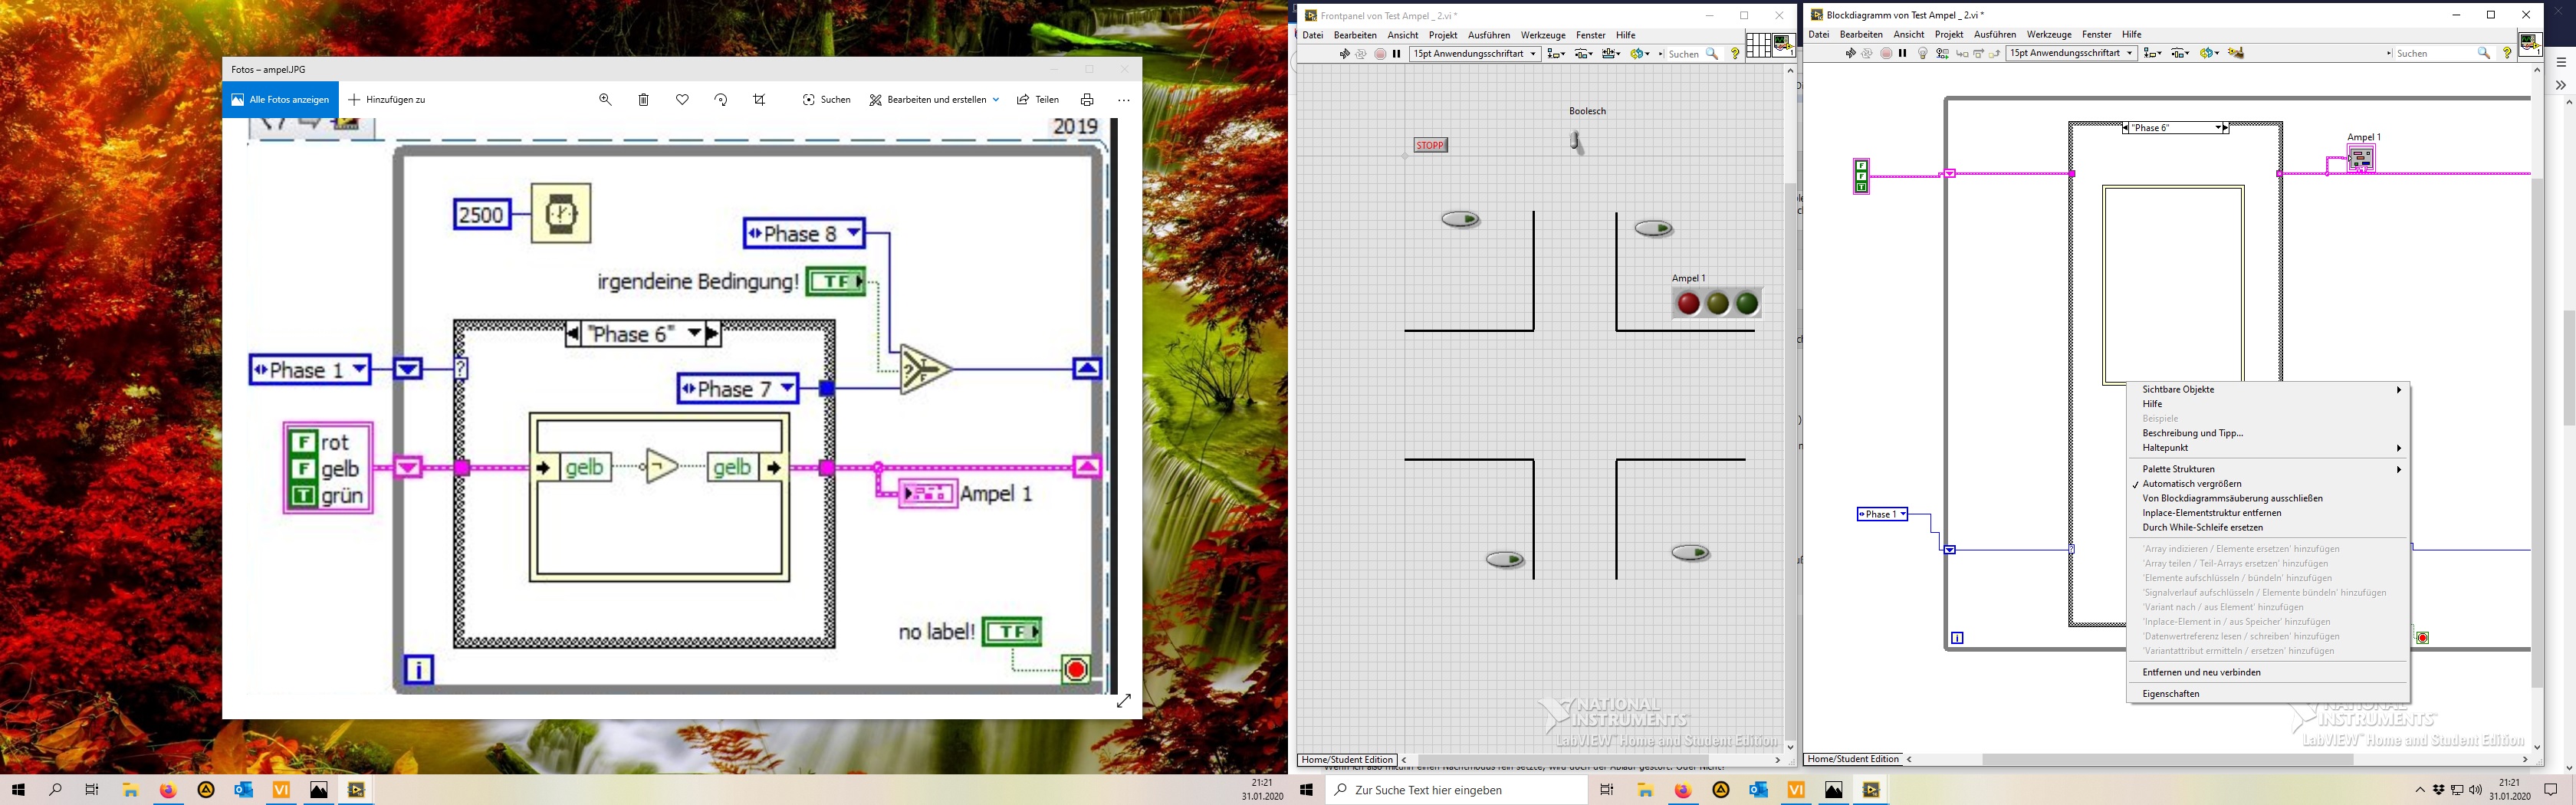Open the Fotos more options menu
The width and height of the screenshot is (2576, 805).
coord(1124,100)
